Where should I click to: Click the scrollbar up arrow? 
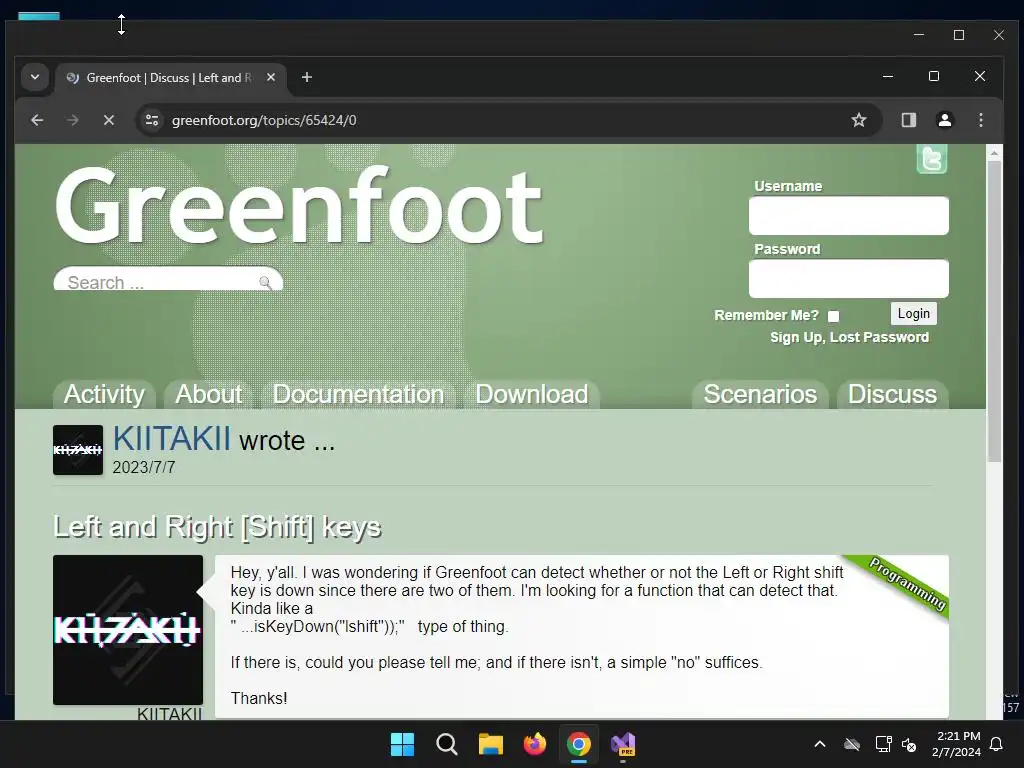(994, 153)
